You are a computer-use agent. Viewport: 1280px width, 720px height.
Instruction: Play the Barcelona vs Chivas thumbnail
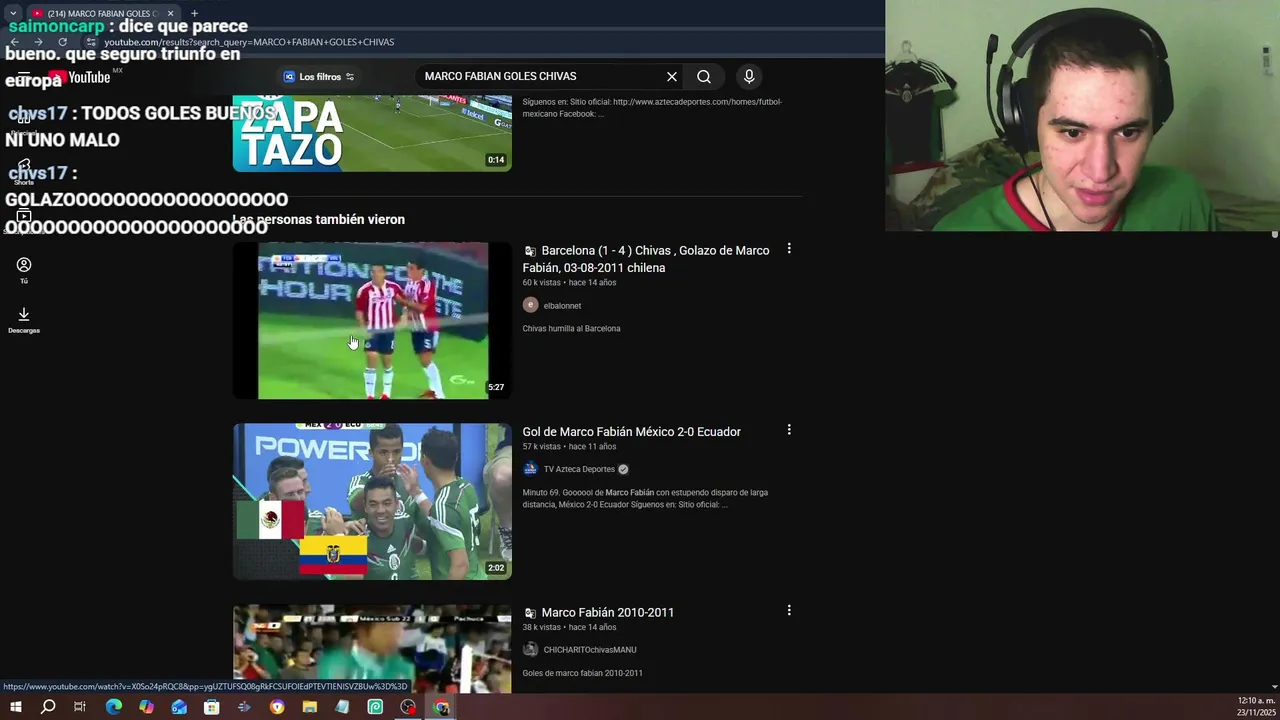tap(372, 320)
